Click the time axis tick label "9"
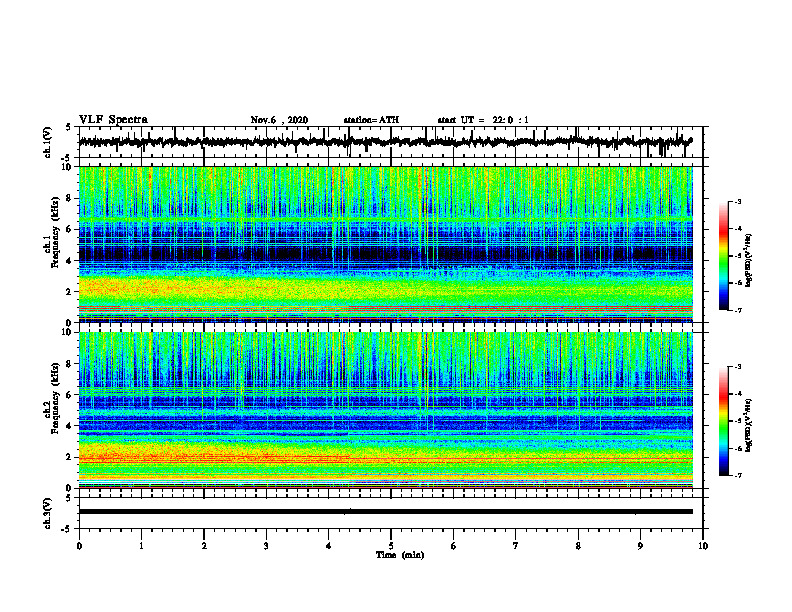This screenshot has width=792, height=612. pos(640,546)
